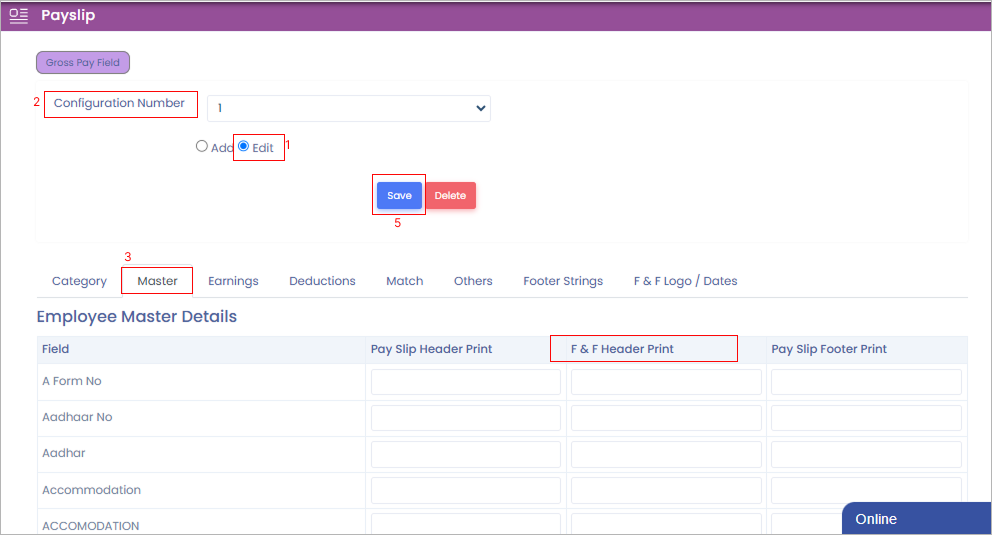
Task: Open the Configuration Number dropdown
Action: 348,108
